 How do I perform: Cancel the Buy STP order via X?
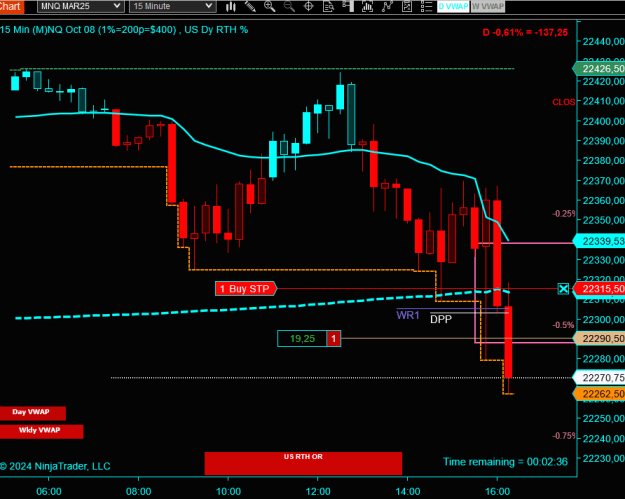coord(563,289)
